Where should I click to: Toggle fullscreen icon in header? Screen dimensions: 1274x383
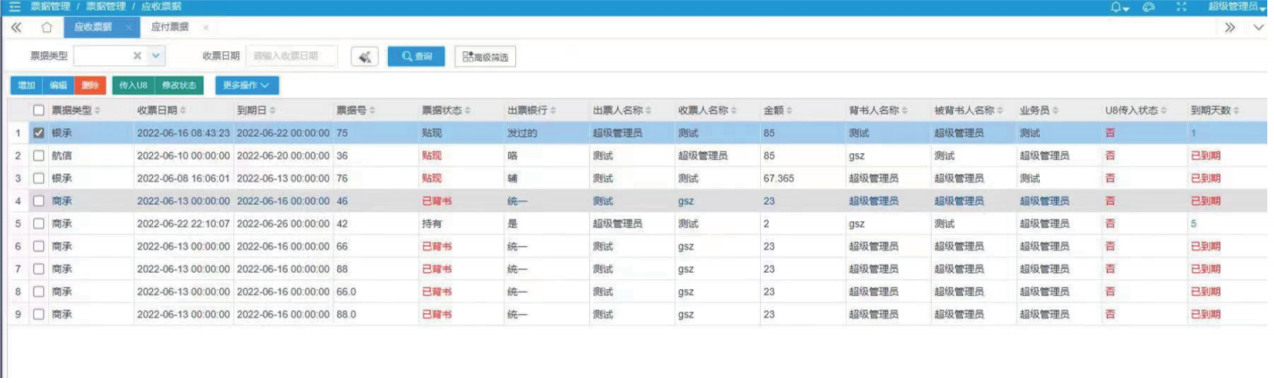coord(1181,7)
